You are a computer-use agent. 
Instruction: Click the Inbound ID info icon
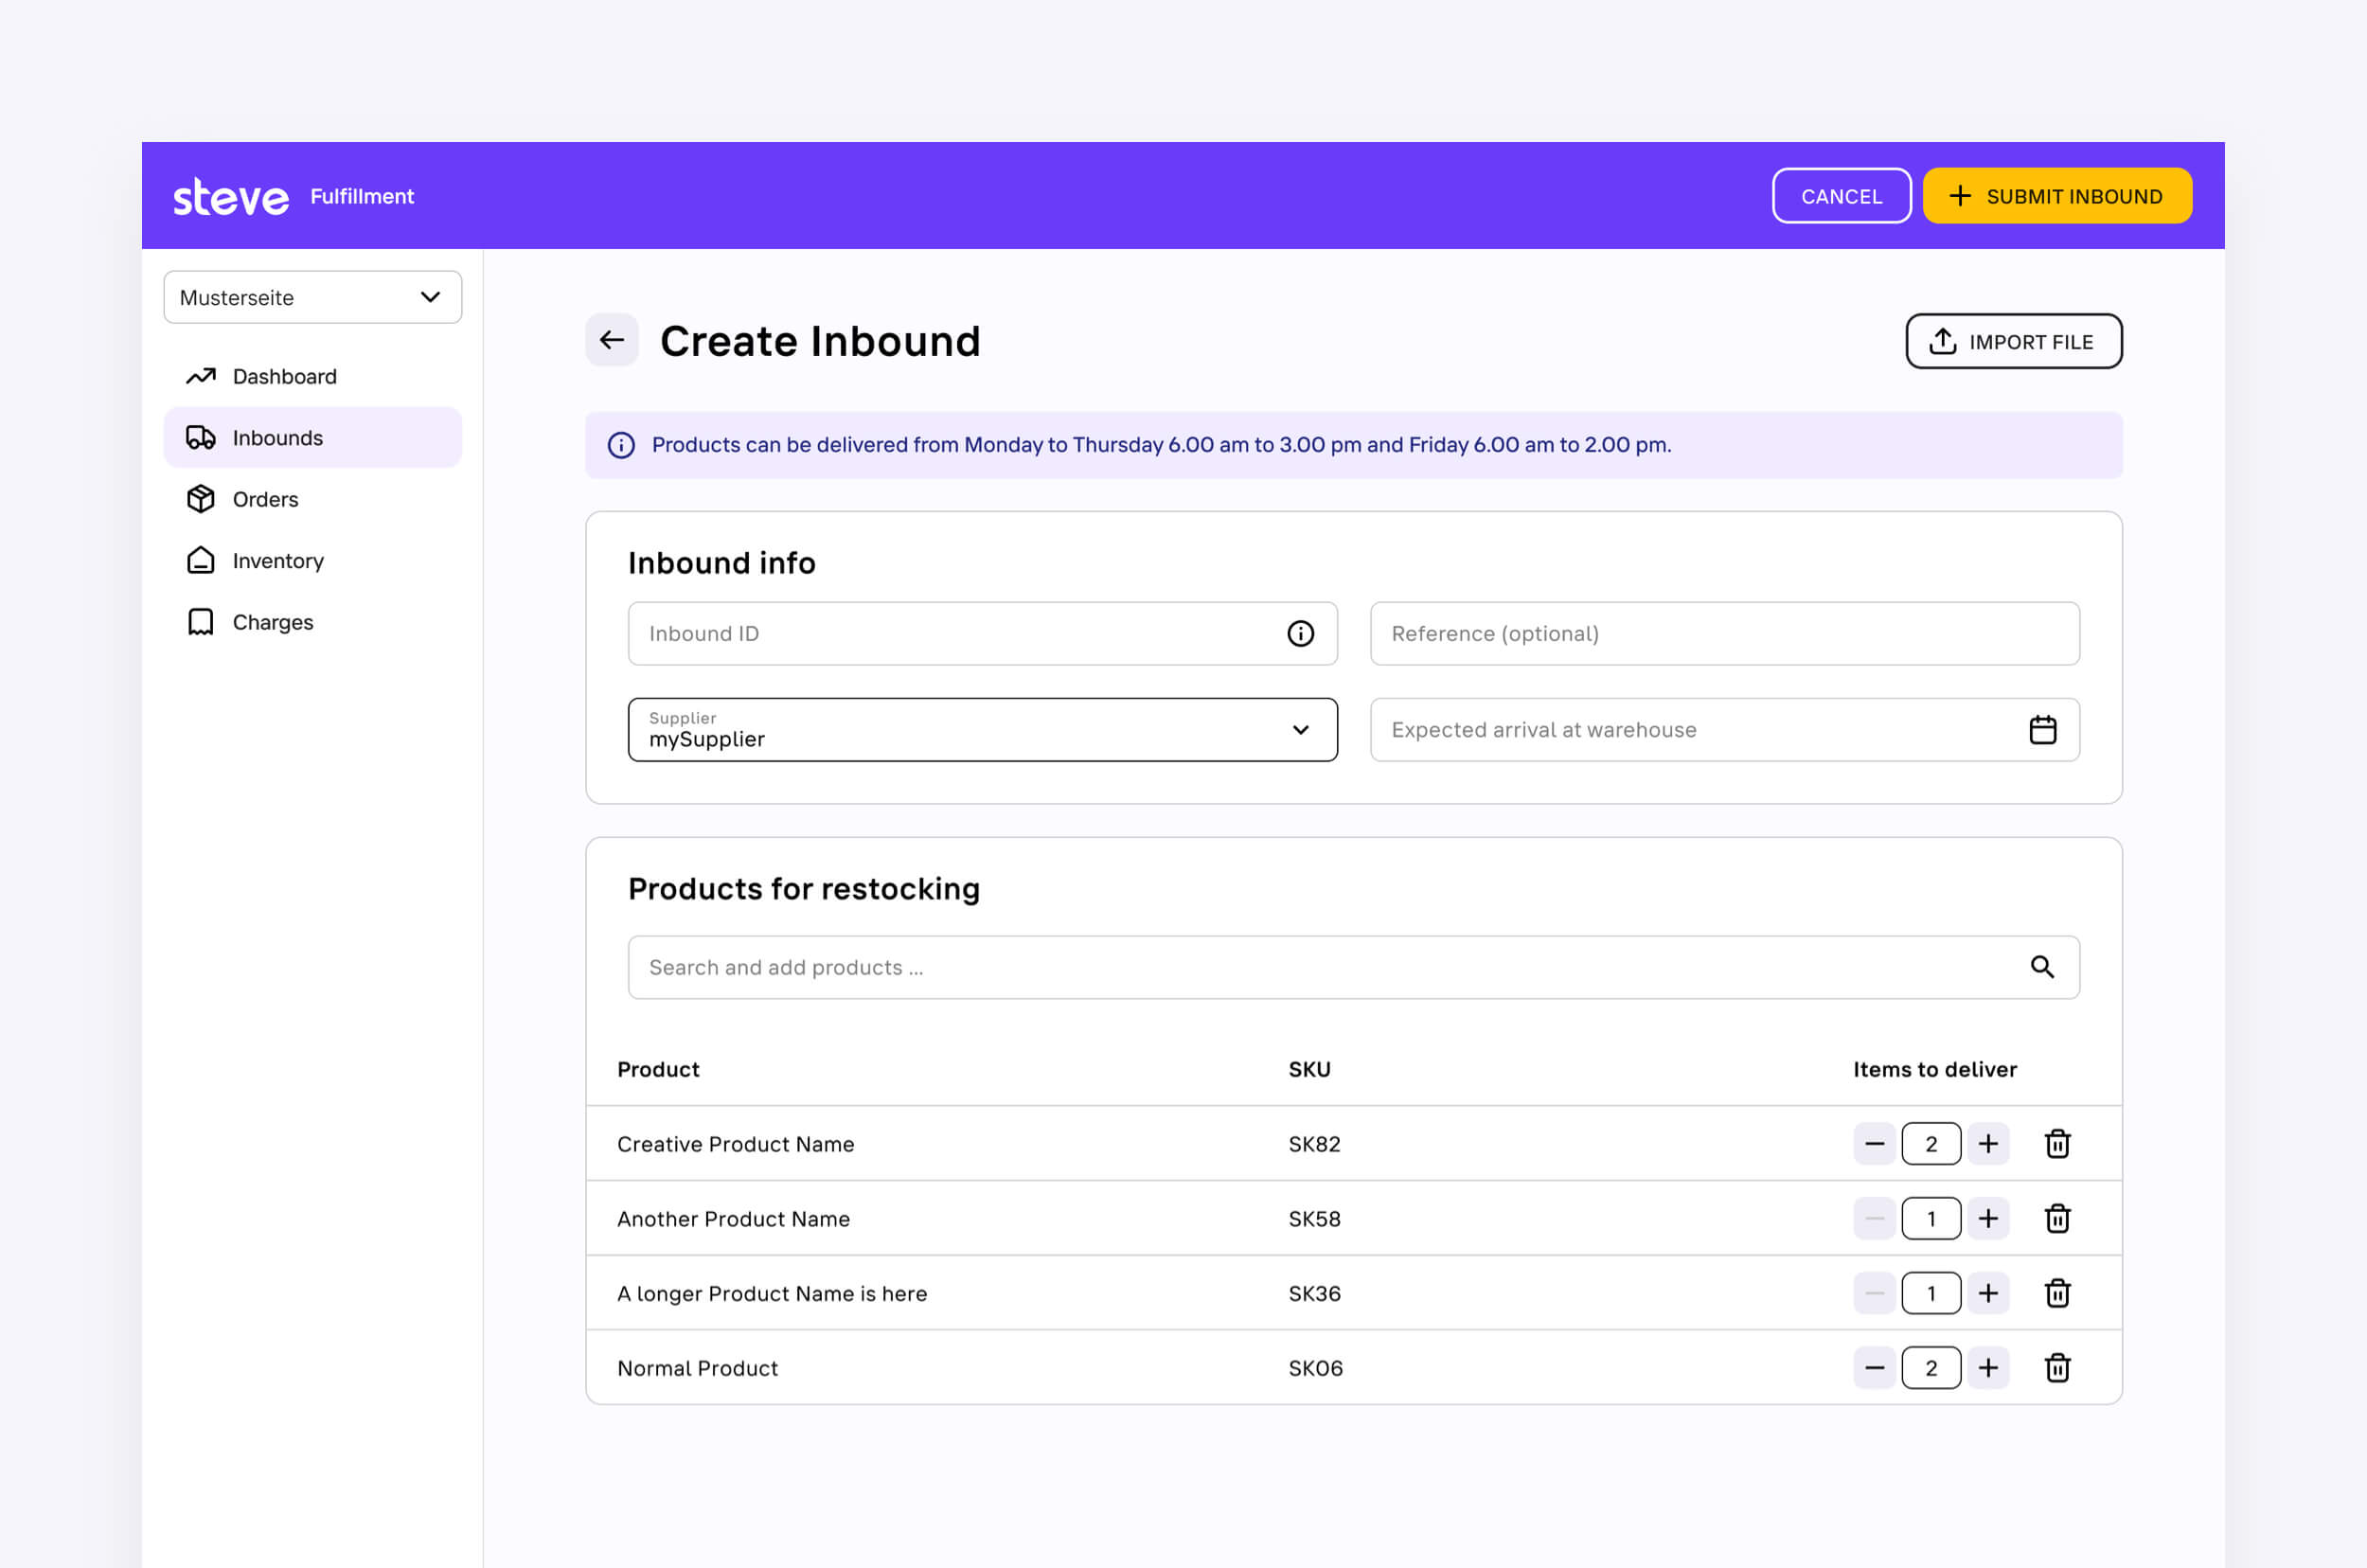pos(1300,633)
